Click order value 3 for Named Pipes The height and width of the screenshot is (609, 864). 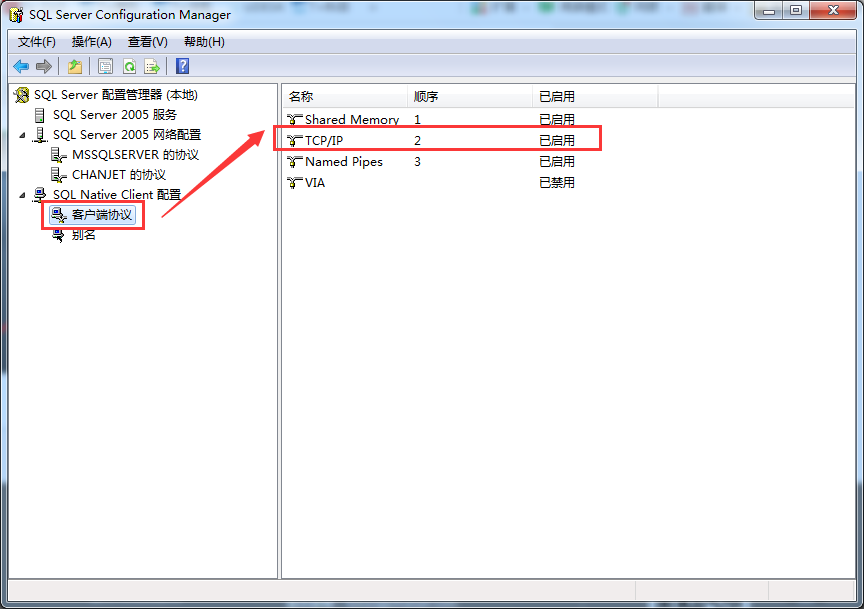(417, 161)
